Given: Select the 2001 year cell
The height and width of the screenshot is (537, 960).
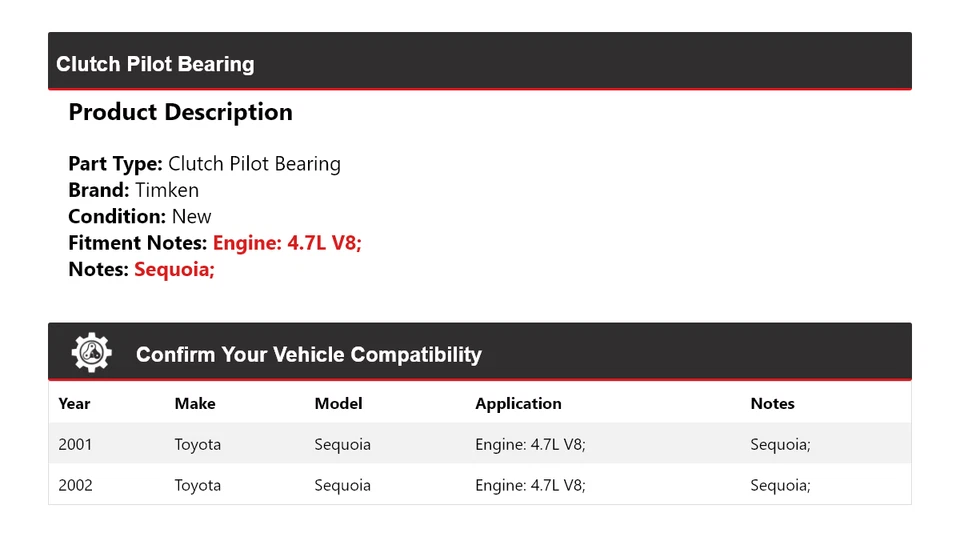Looking at the screenshot, I should pos(75,444).
